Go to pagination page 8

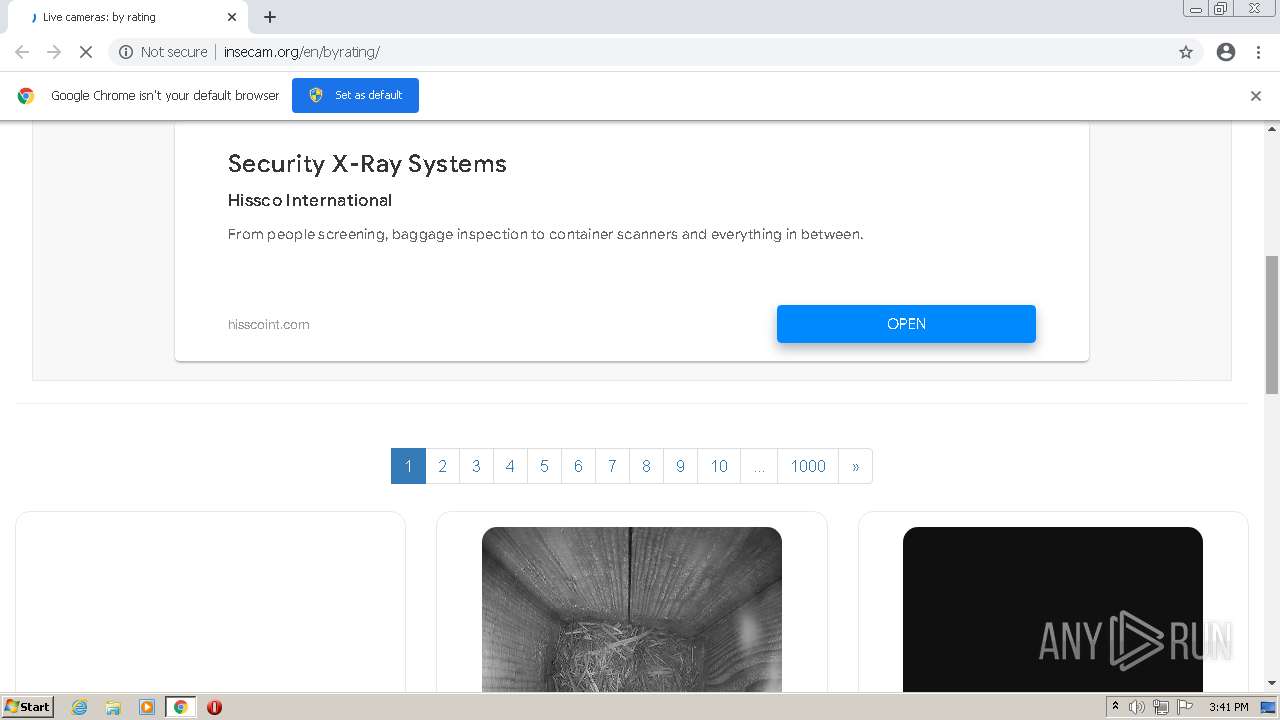[x=646, y=466]
